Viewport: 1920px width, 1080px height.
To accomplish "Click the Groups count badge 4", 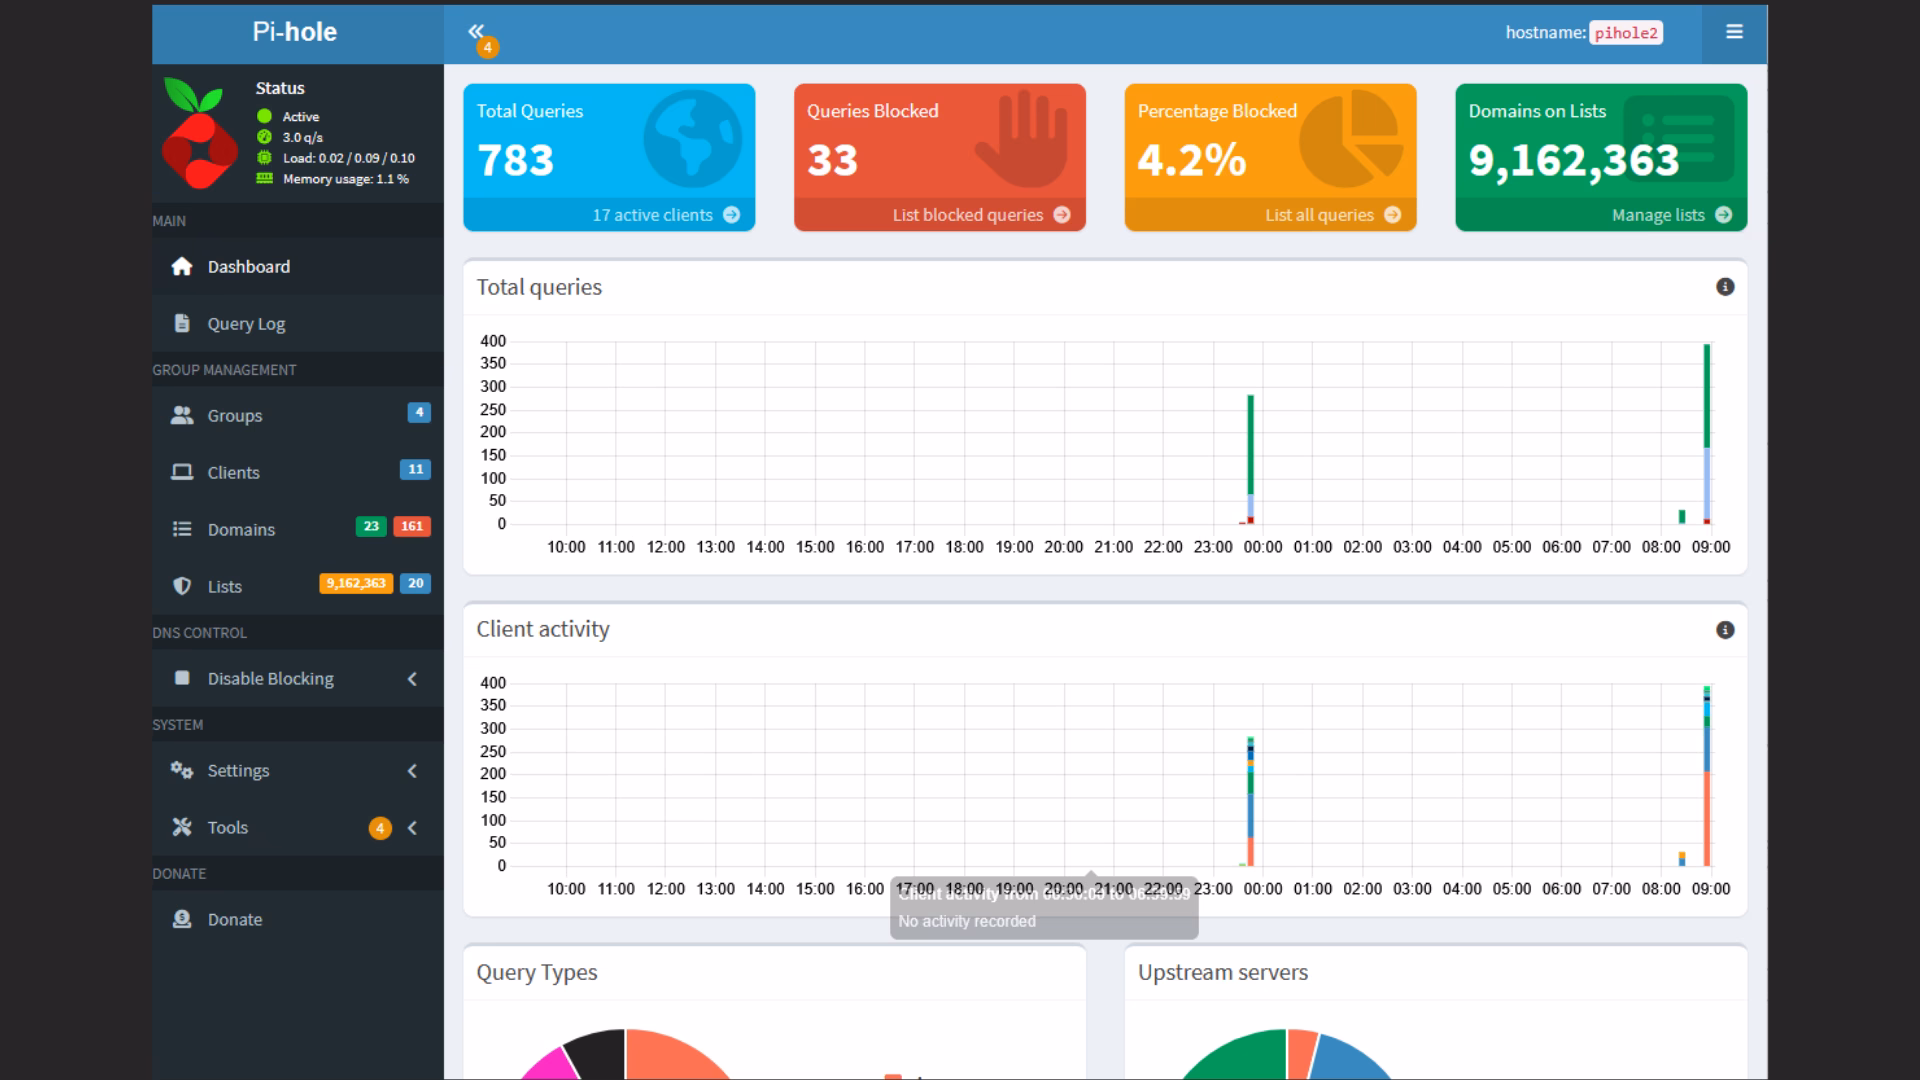I will [x=419, y=412].
